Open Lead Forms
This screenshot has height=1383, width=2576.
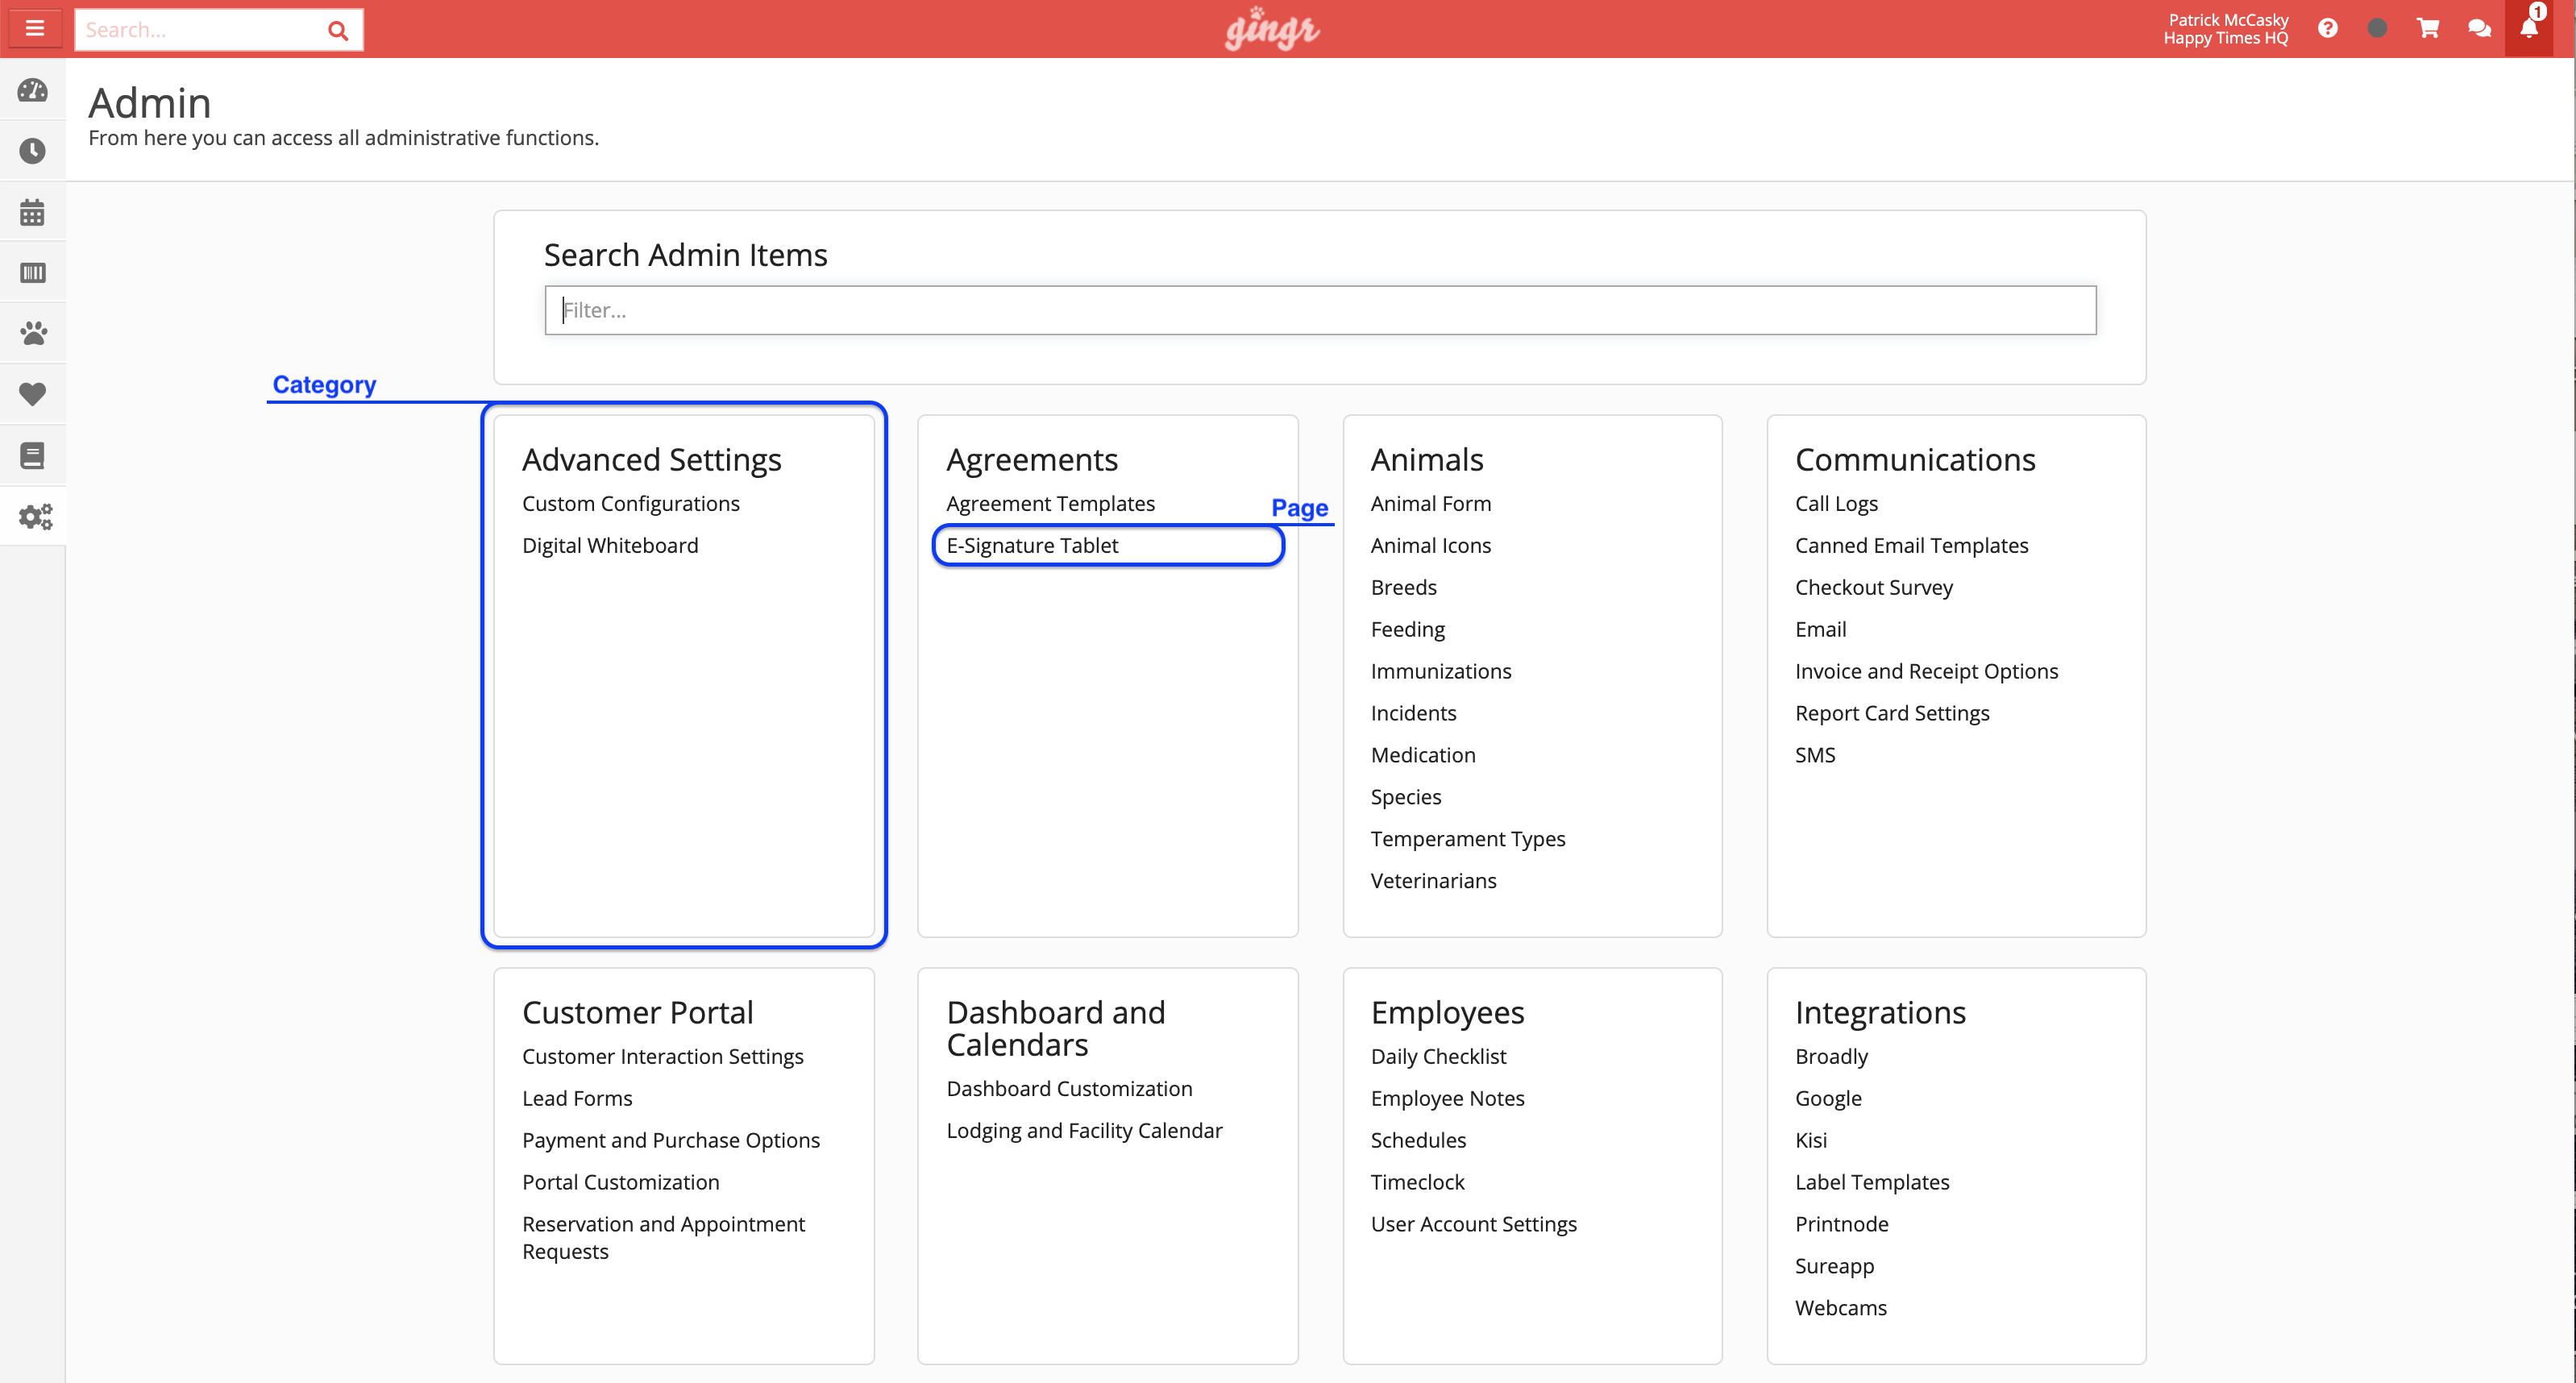click(x=577, y=1099)
